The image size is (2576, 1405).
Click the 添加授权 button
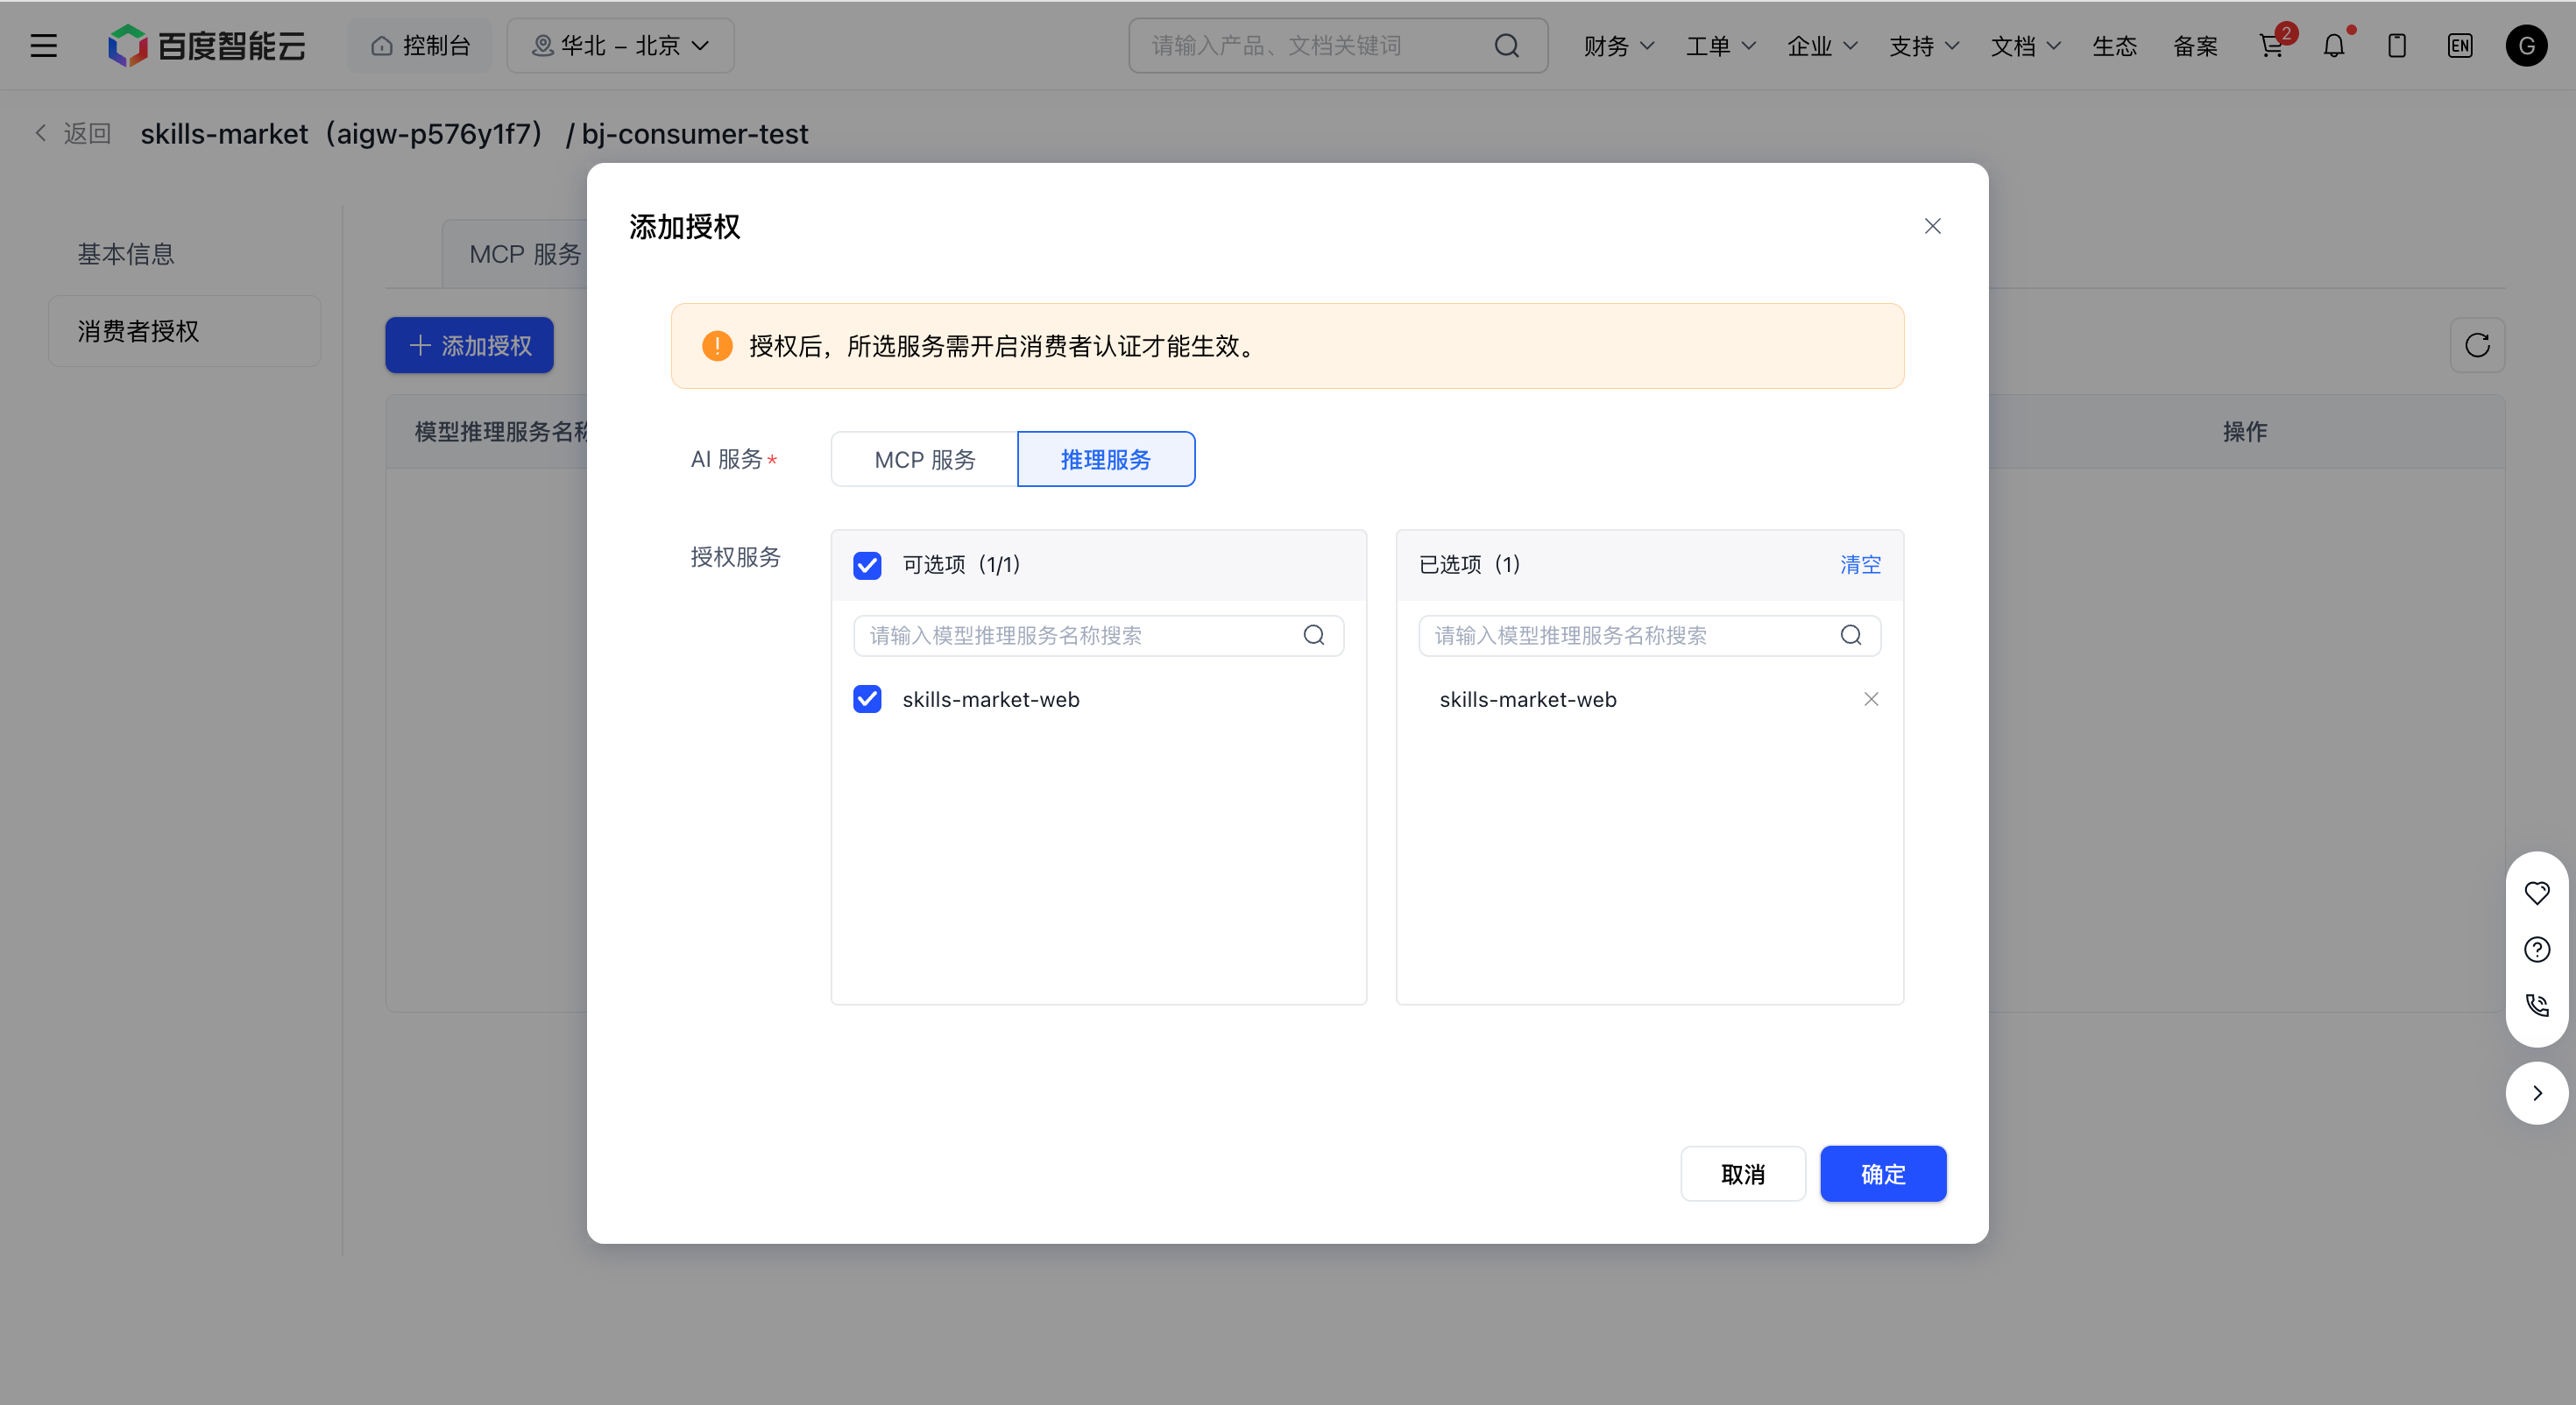[x=469, y=345]
